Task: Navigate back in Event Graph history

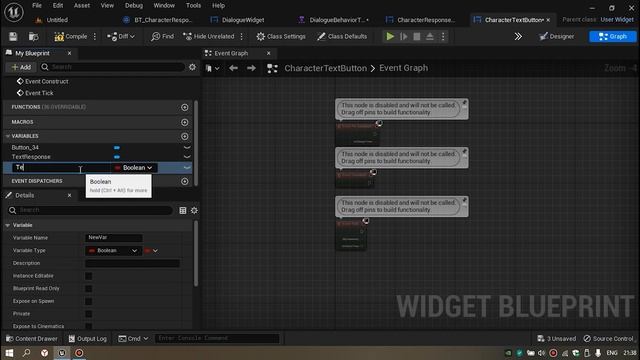Action: 233,68
